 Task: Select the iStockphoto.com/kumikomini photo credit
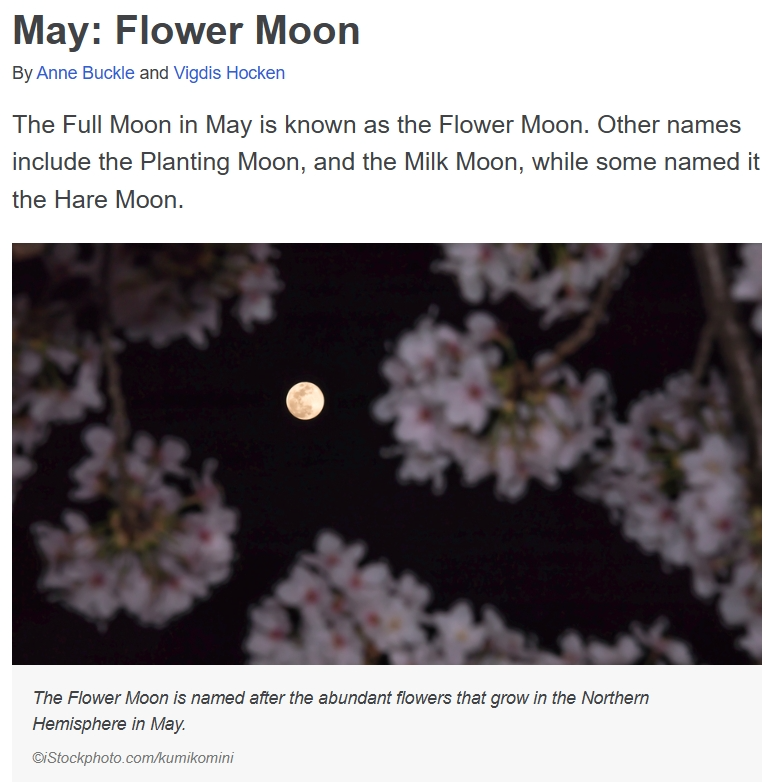(x=133, y=758)
